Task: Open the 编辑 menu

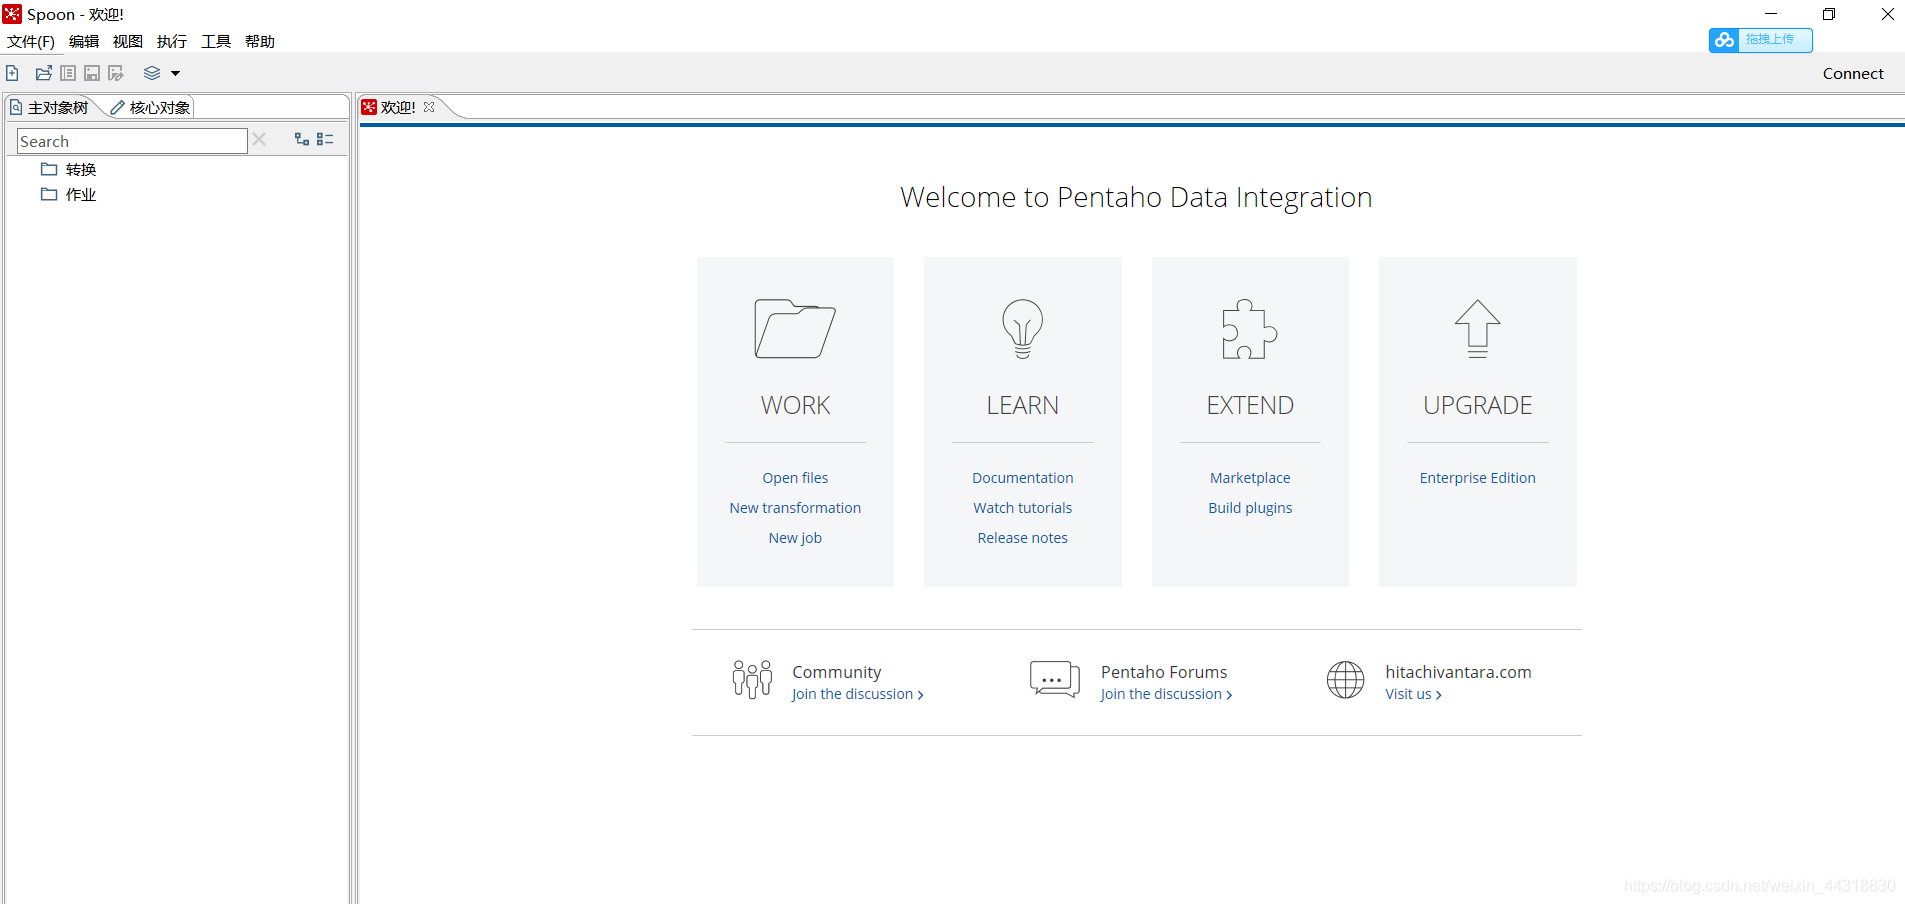Action: pyautogui.click(x=84, y=41)
